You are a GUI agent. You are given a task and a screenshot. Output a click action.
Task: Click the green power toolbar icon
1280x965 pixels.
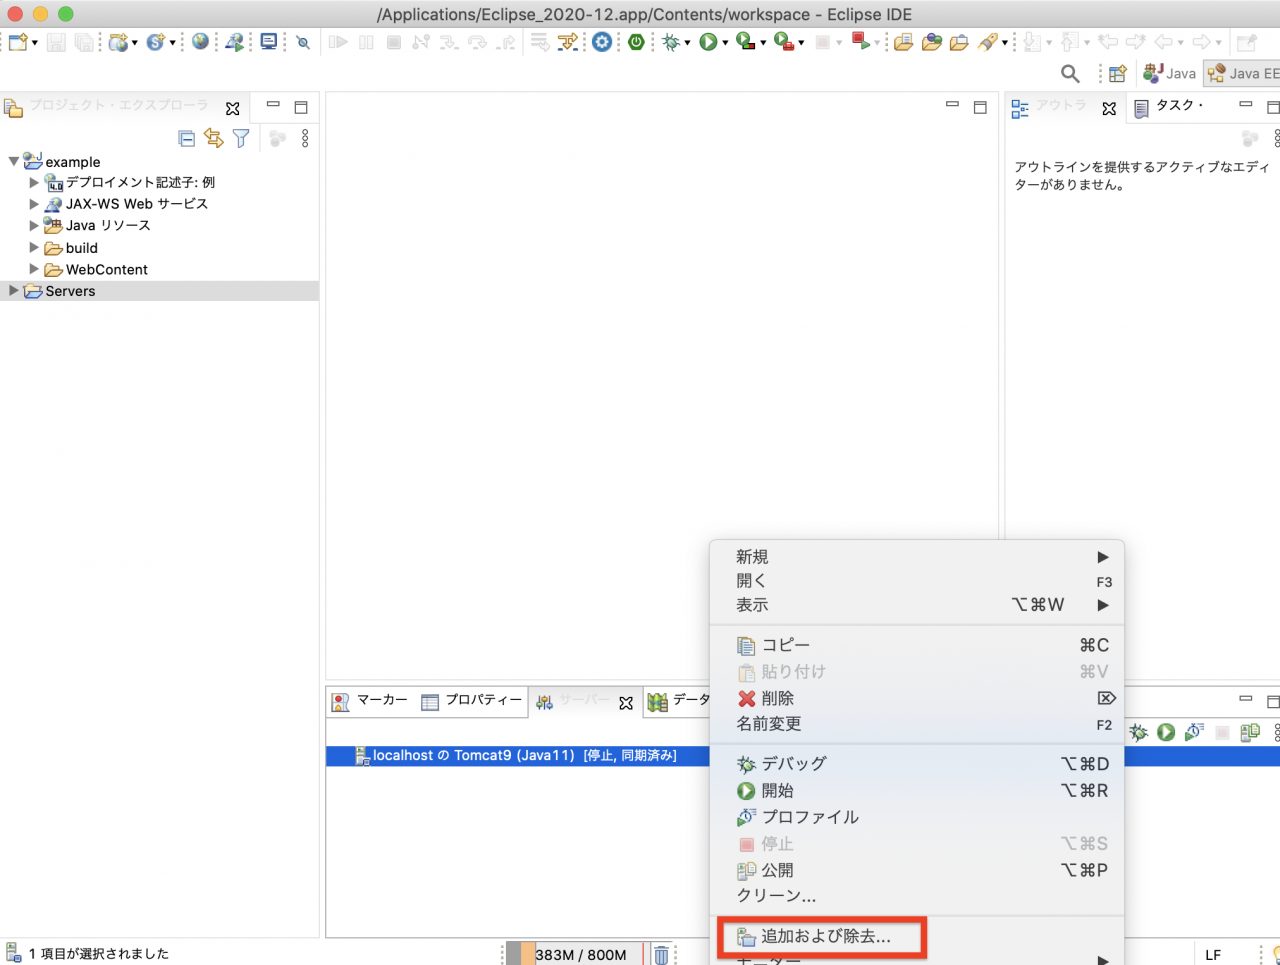[636, 42]
